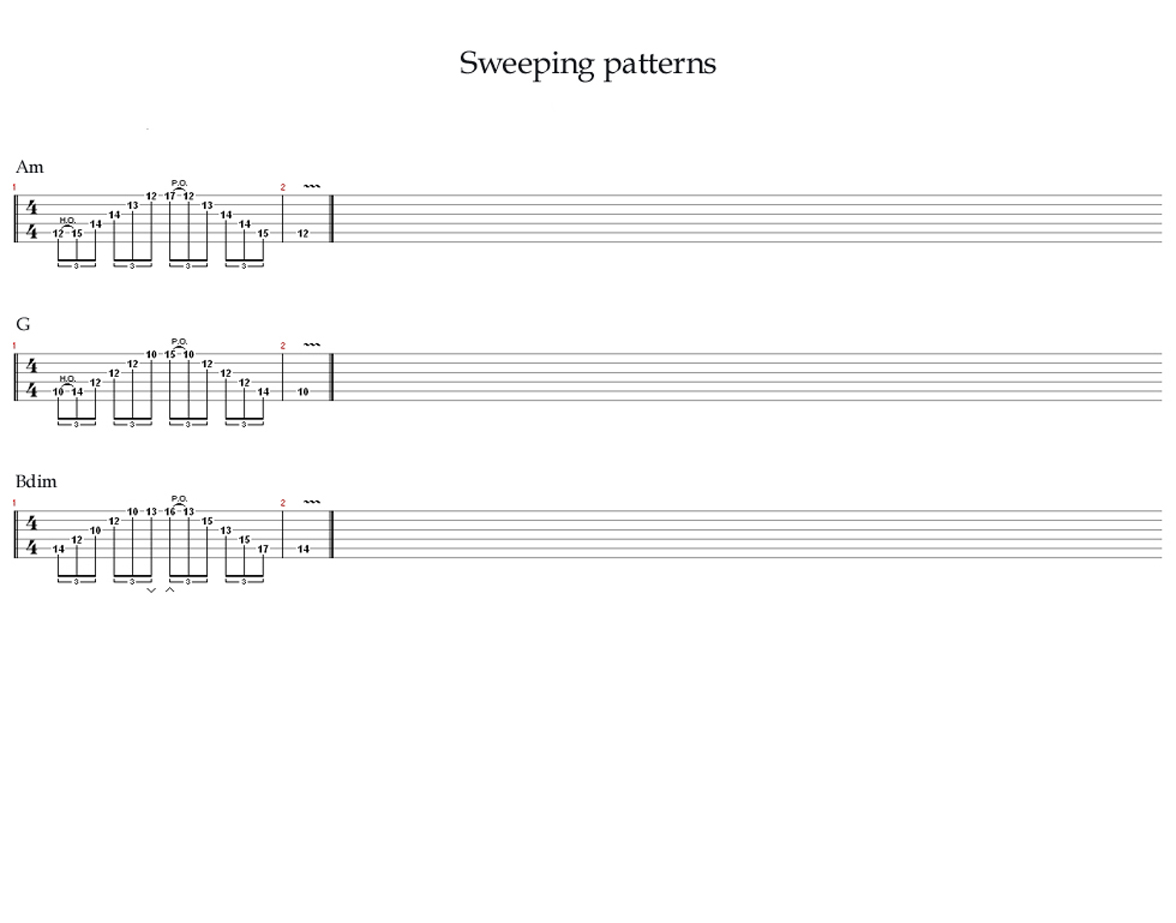
Task: Select the Am chord label
Action: pyautogui.click(x=30, y=167)
